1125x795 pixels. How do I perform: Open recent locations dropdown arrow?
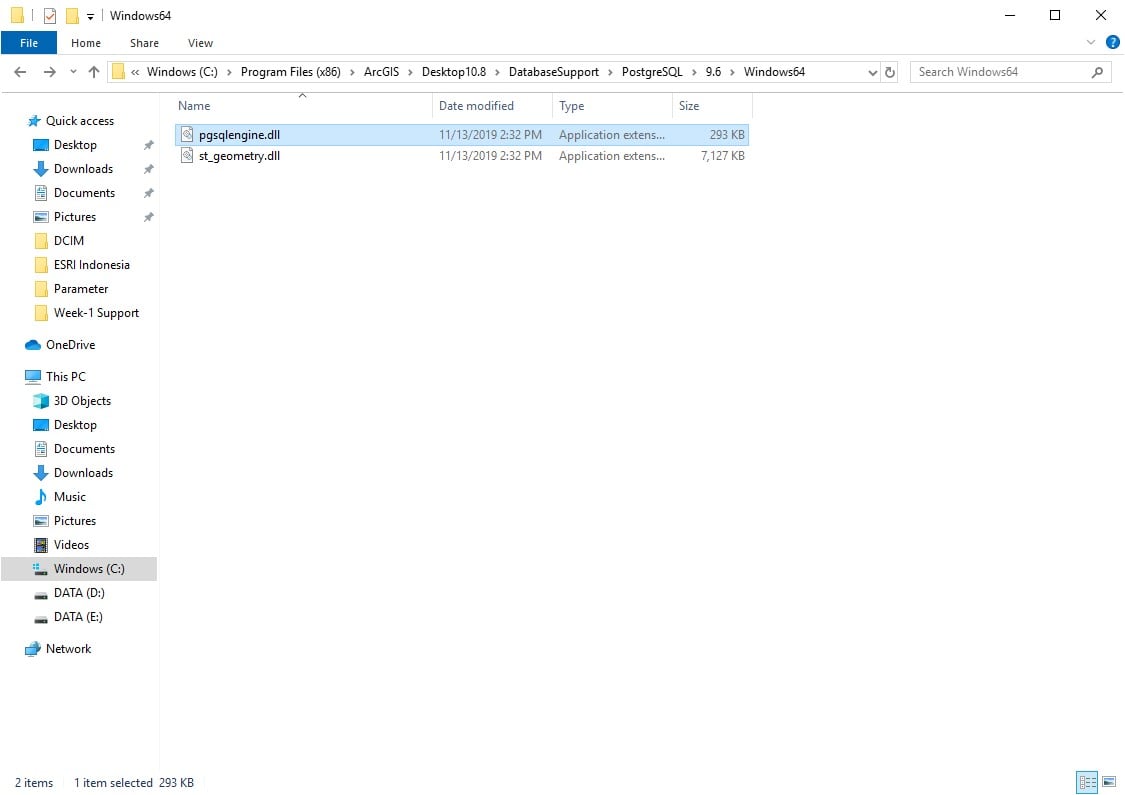(73, 72)
